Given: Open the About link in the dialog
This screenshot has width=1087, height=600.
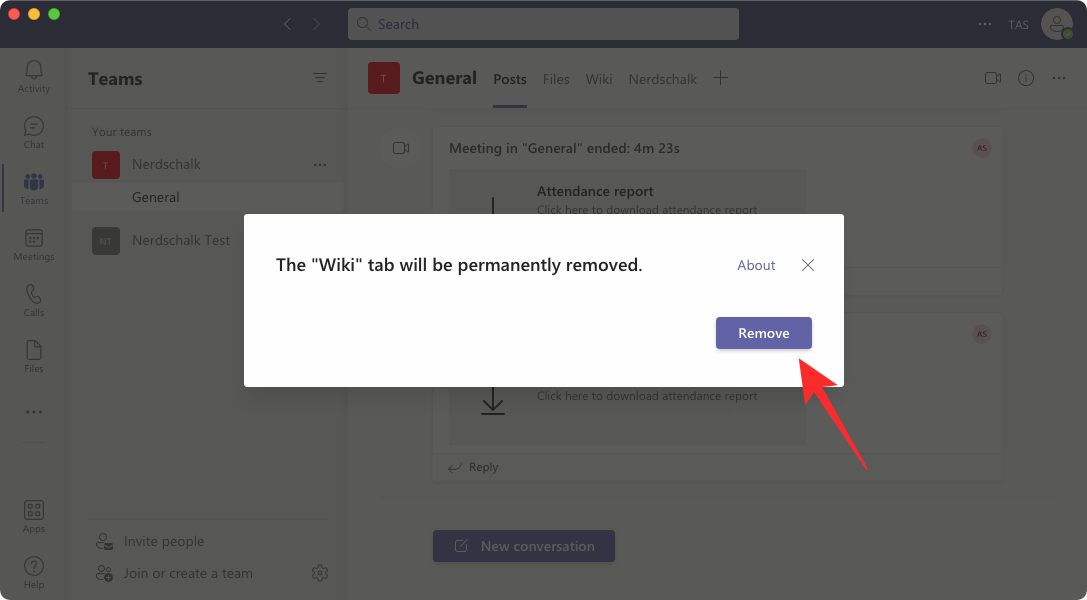Looking at the screenshot, I should (x=755, y=265).
